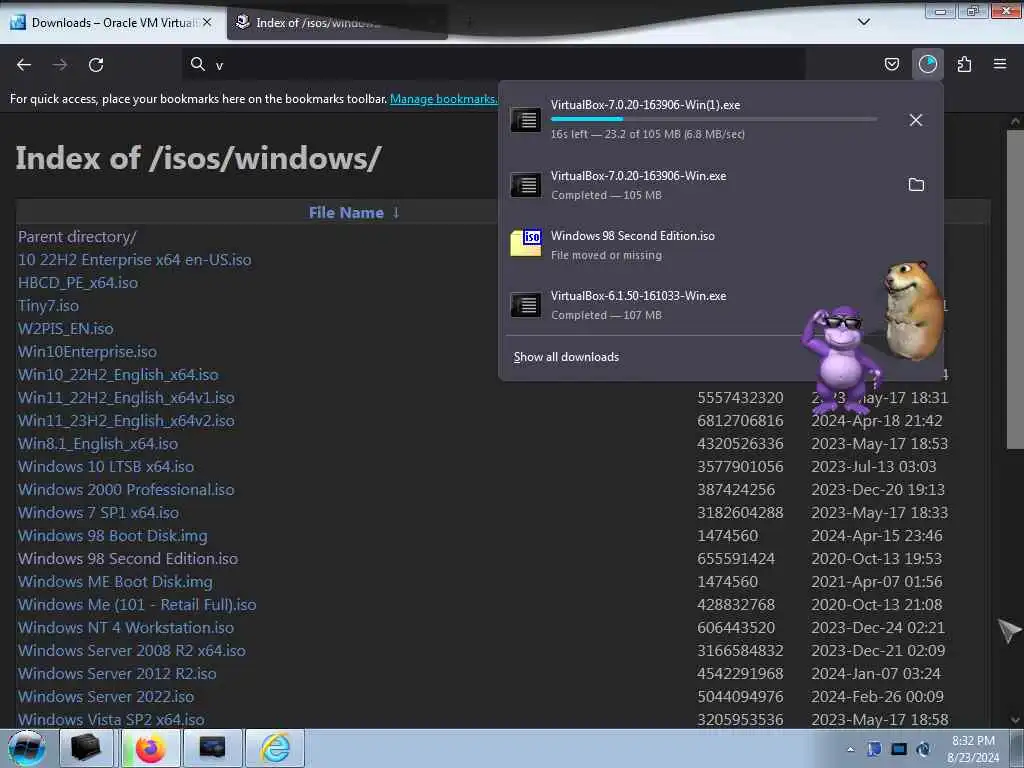Open Windows Server 2012 R2.iso

tap(117, 674)
